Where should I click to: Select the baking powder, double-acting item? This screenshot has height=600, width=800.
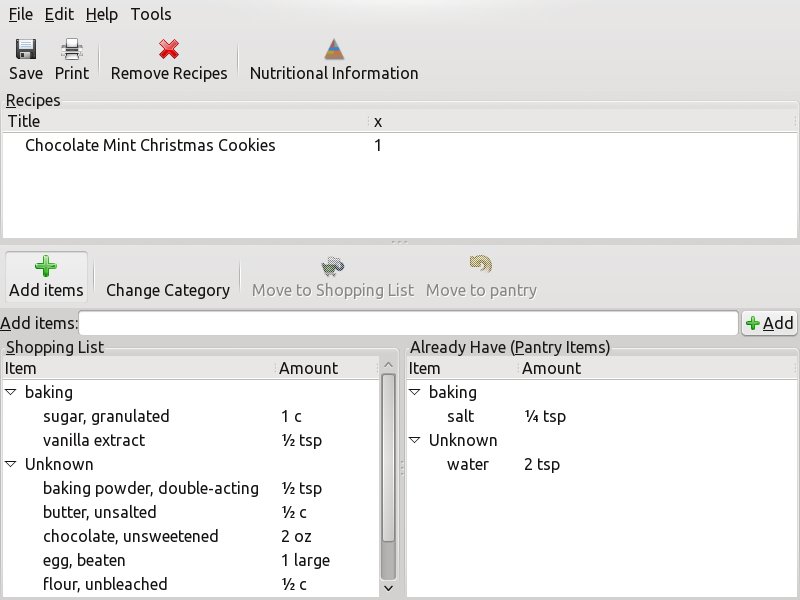click(x=151, y=488)
